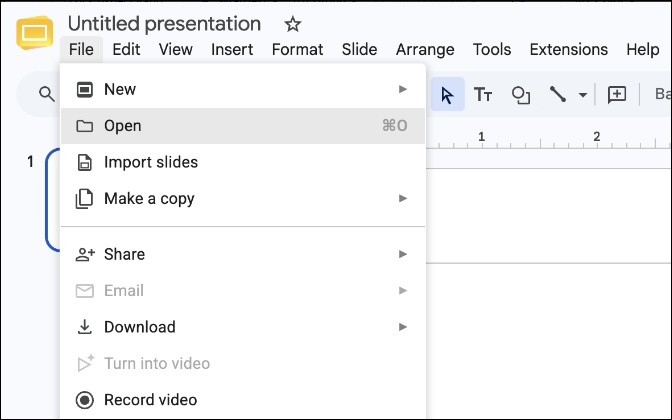This screenshot has height=420, width=672.
Task: Open the View menu
Action: (x=176, y=49)
